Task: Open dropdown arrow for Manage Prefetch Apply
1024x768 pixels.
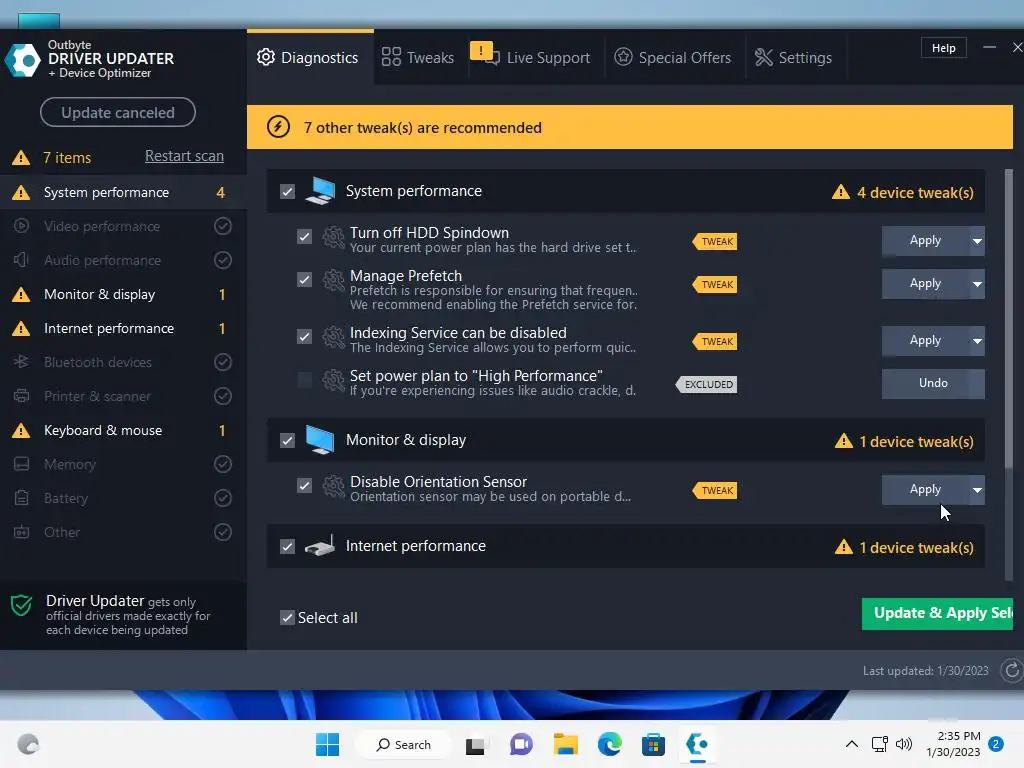Action: [x=977, y=284]
